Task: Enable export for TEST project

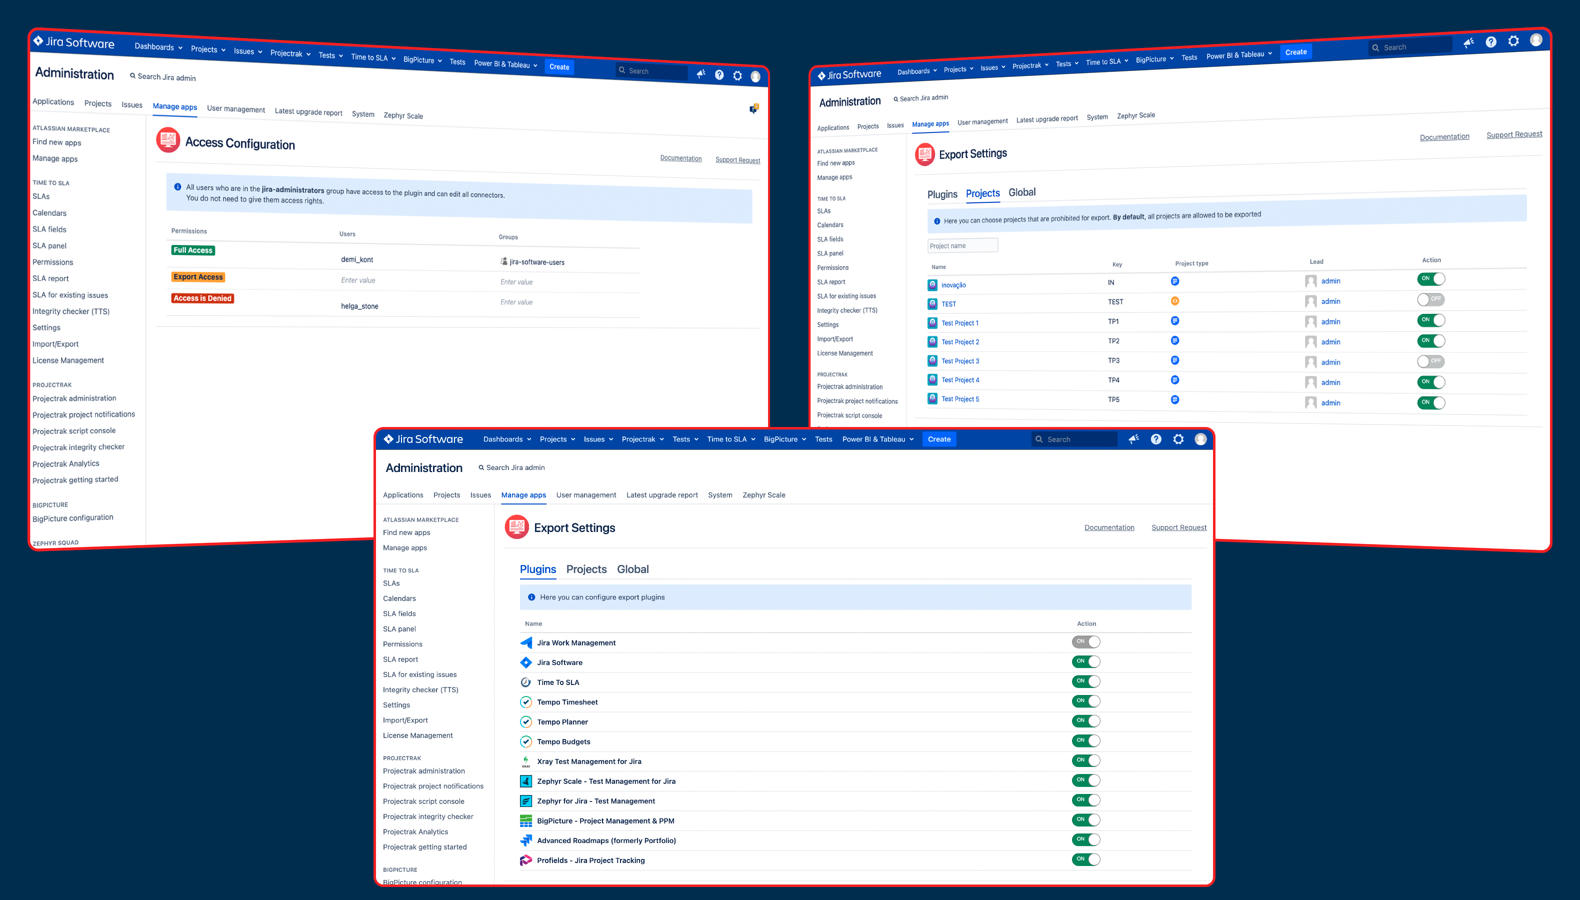Action: point(1431,299)
